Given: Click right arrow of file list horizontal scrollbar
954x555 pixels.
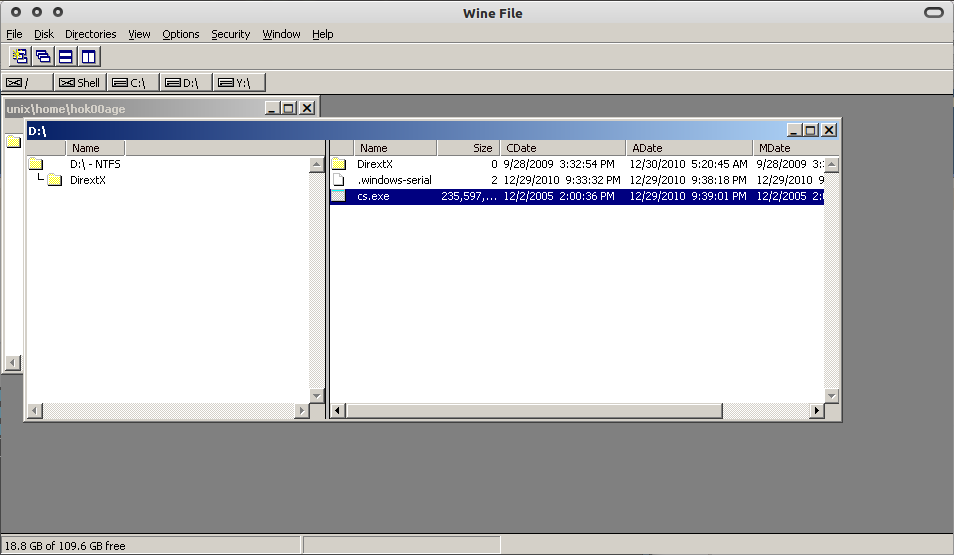Looking at the screenshot, I should coord(817,411).
